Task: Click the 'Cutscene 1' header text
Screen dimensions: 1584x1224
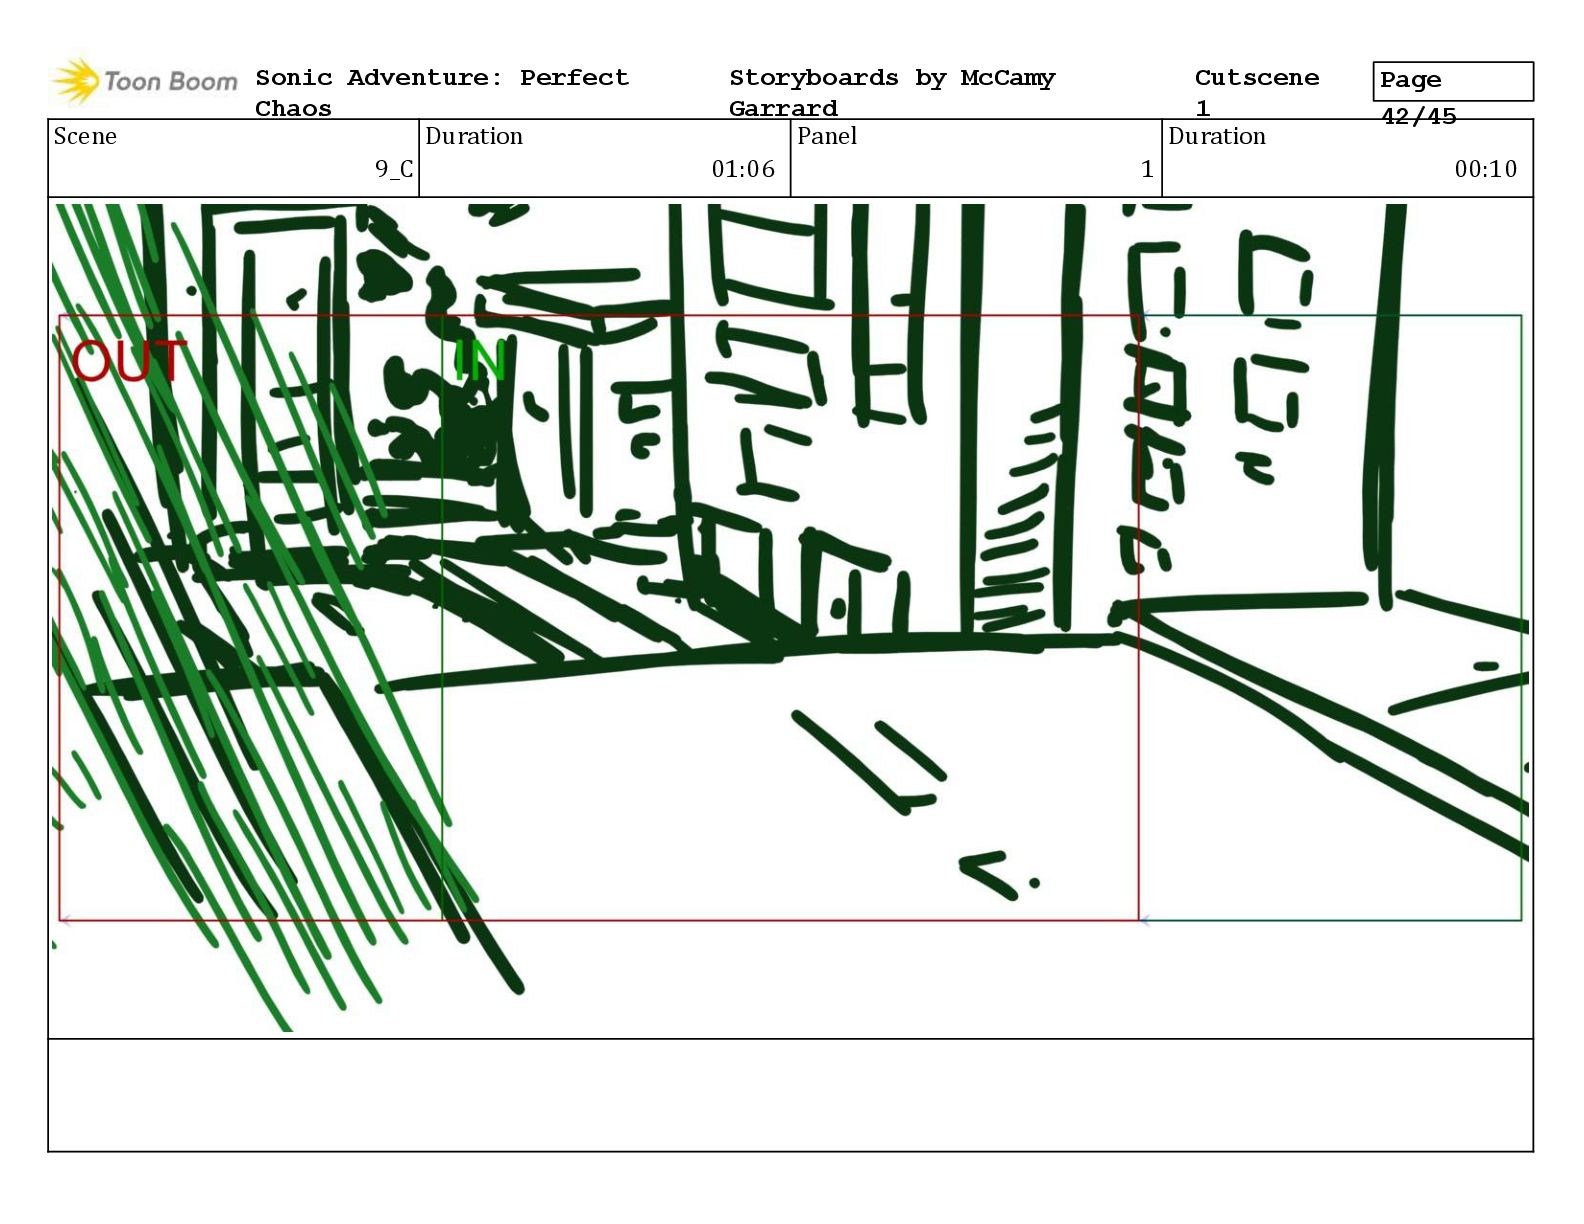Action: pyautogui.click(x=1257, y=93)
